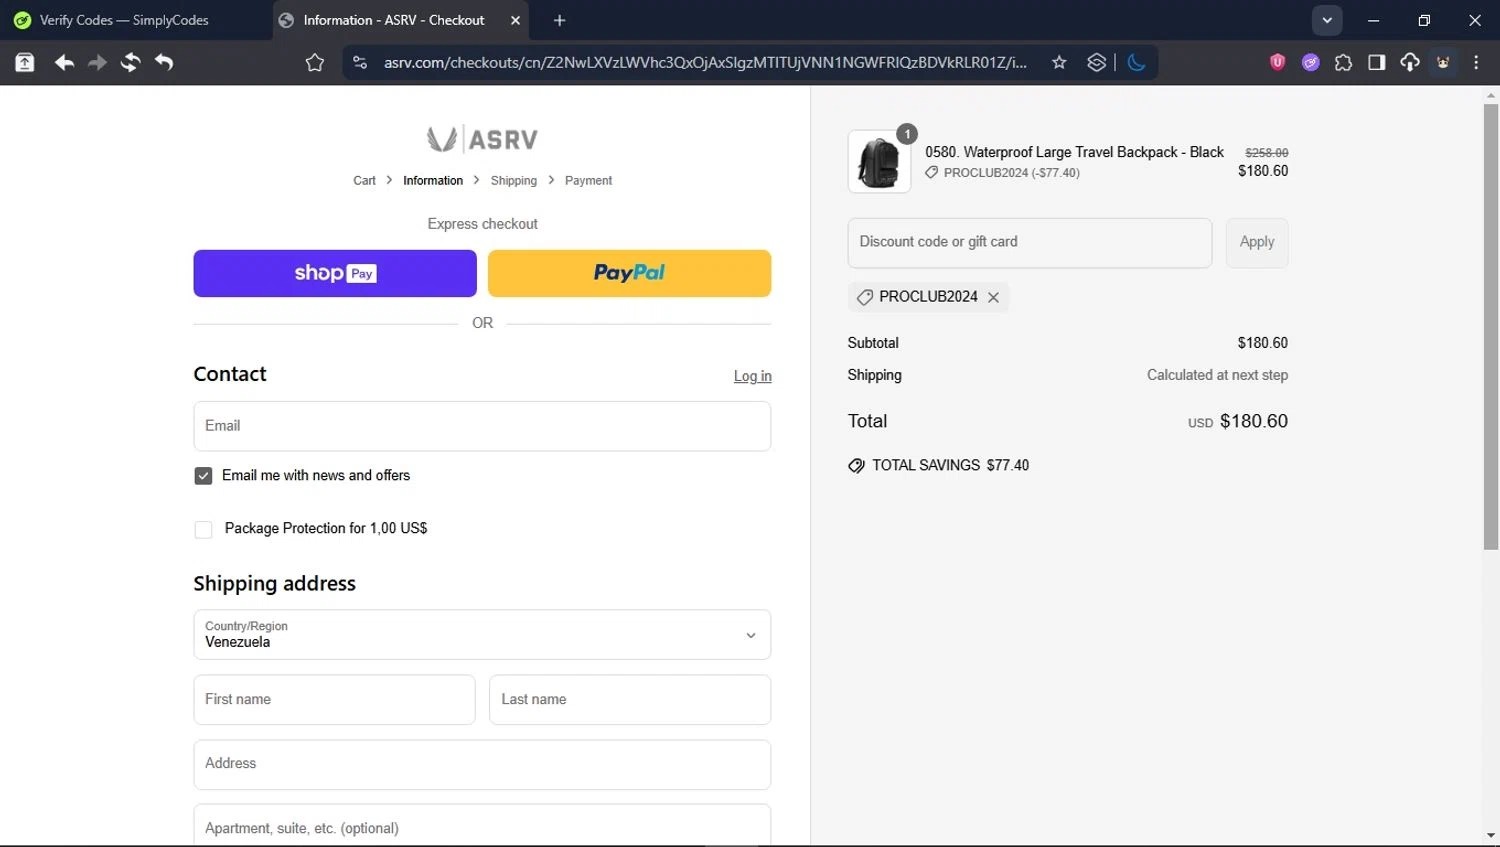1500x847 pixels.
Task: Click the PROCLUB2024 (-$77.40) text under product
Action: click(x=1011, y=173)
